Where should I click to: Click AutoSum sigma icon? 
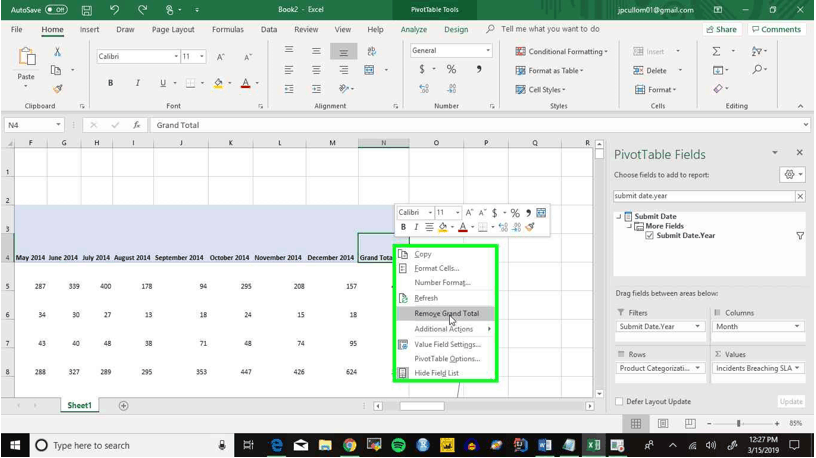pyautogui.click(x=717, y=51)
